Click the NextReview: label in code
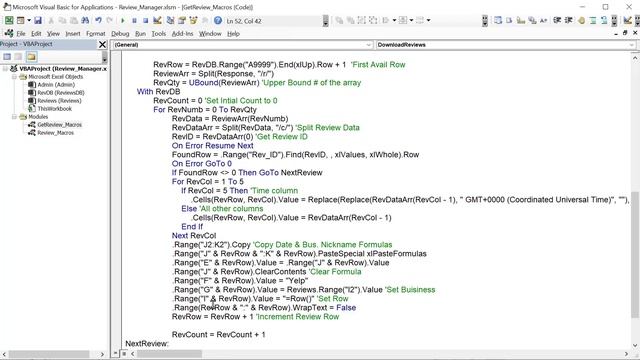 click(x=147, y=344)
